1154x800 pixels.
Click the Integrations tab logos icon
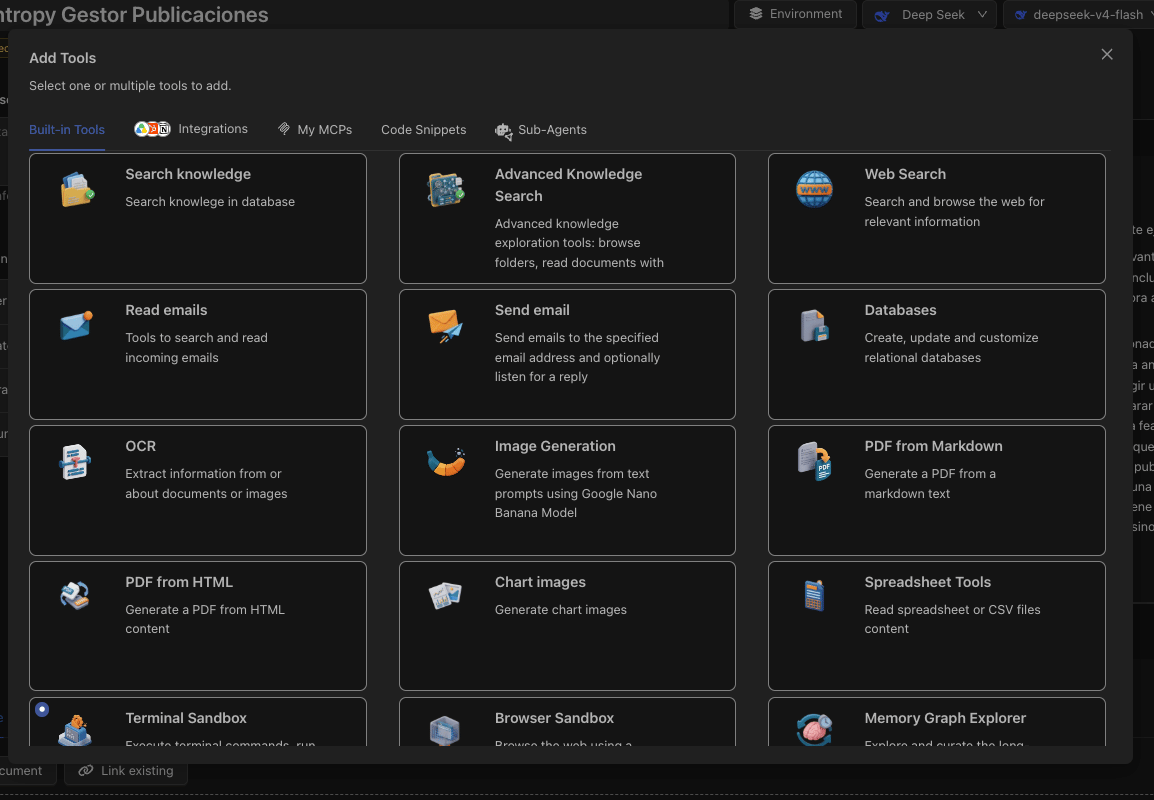click(152, 129)
